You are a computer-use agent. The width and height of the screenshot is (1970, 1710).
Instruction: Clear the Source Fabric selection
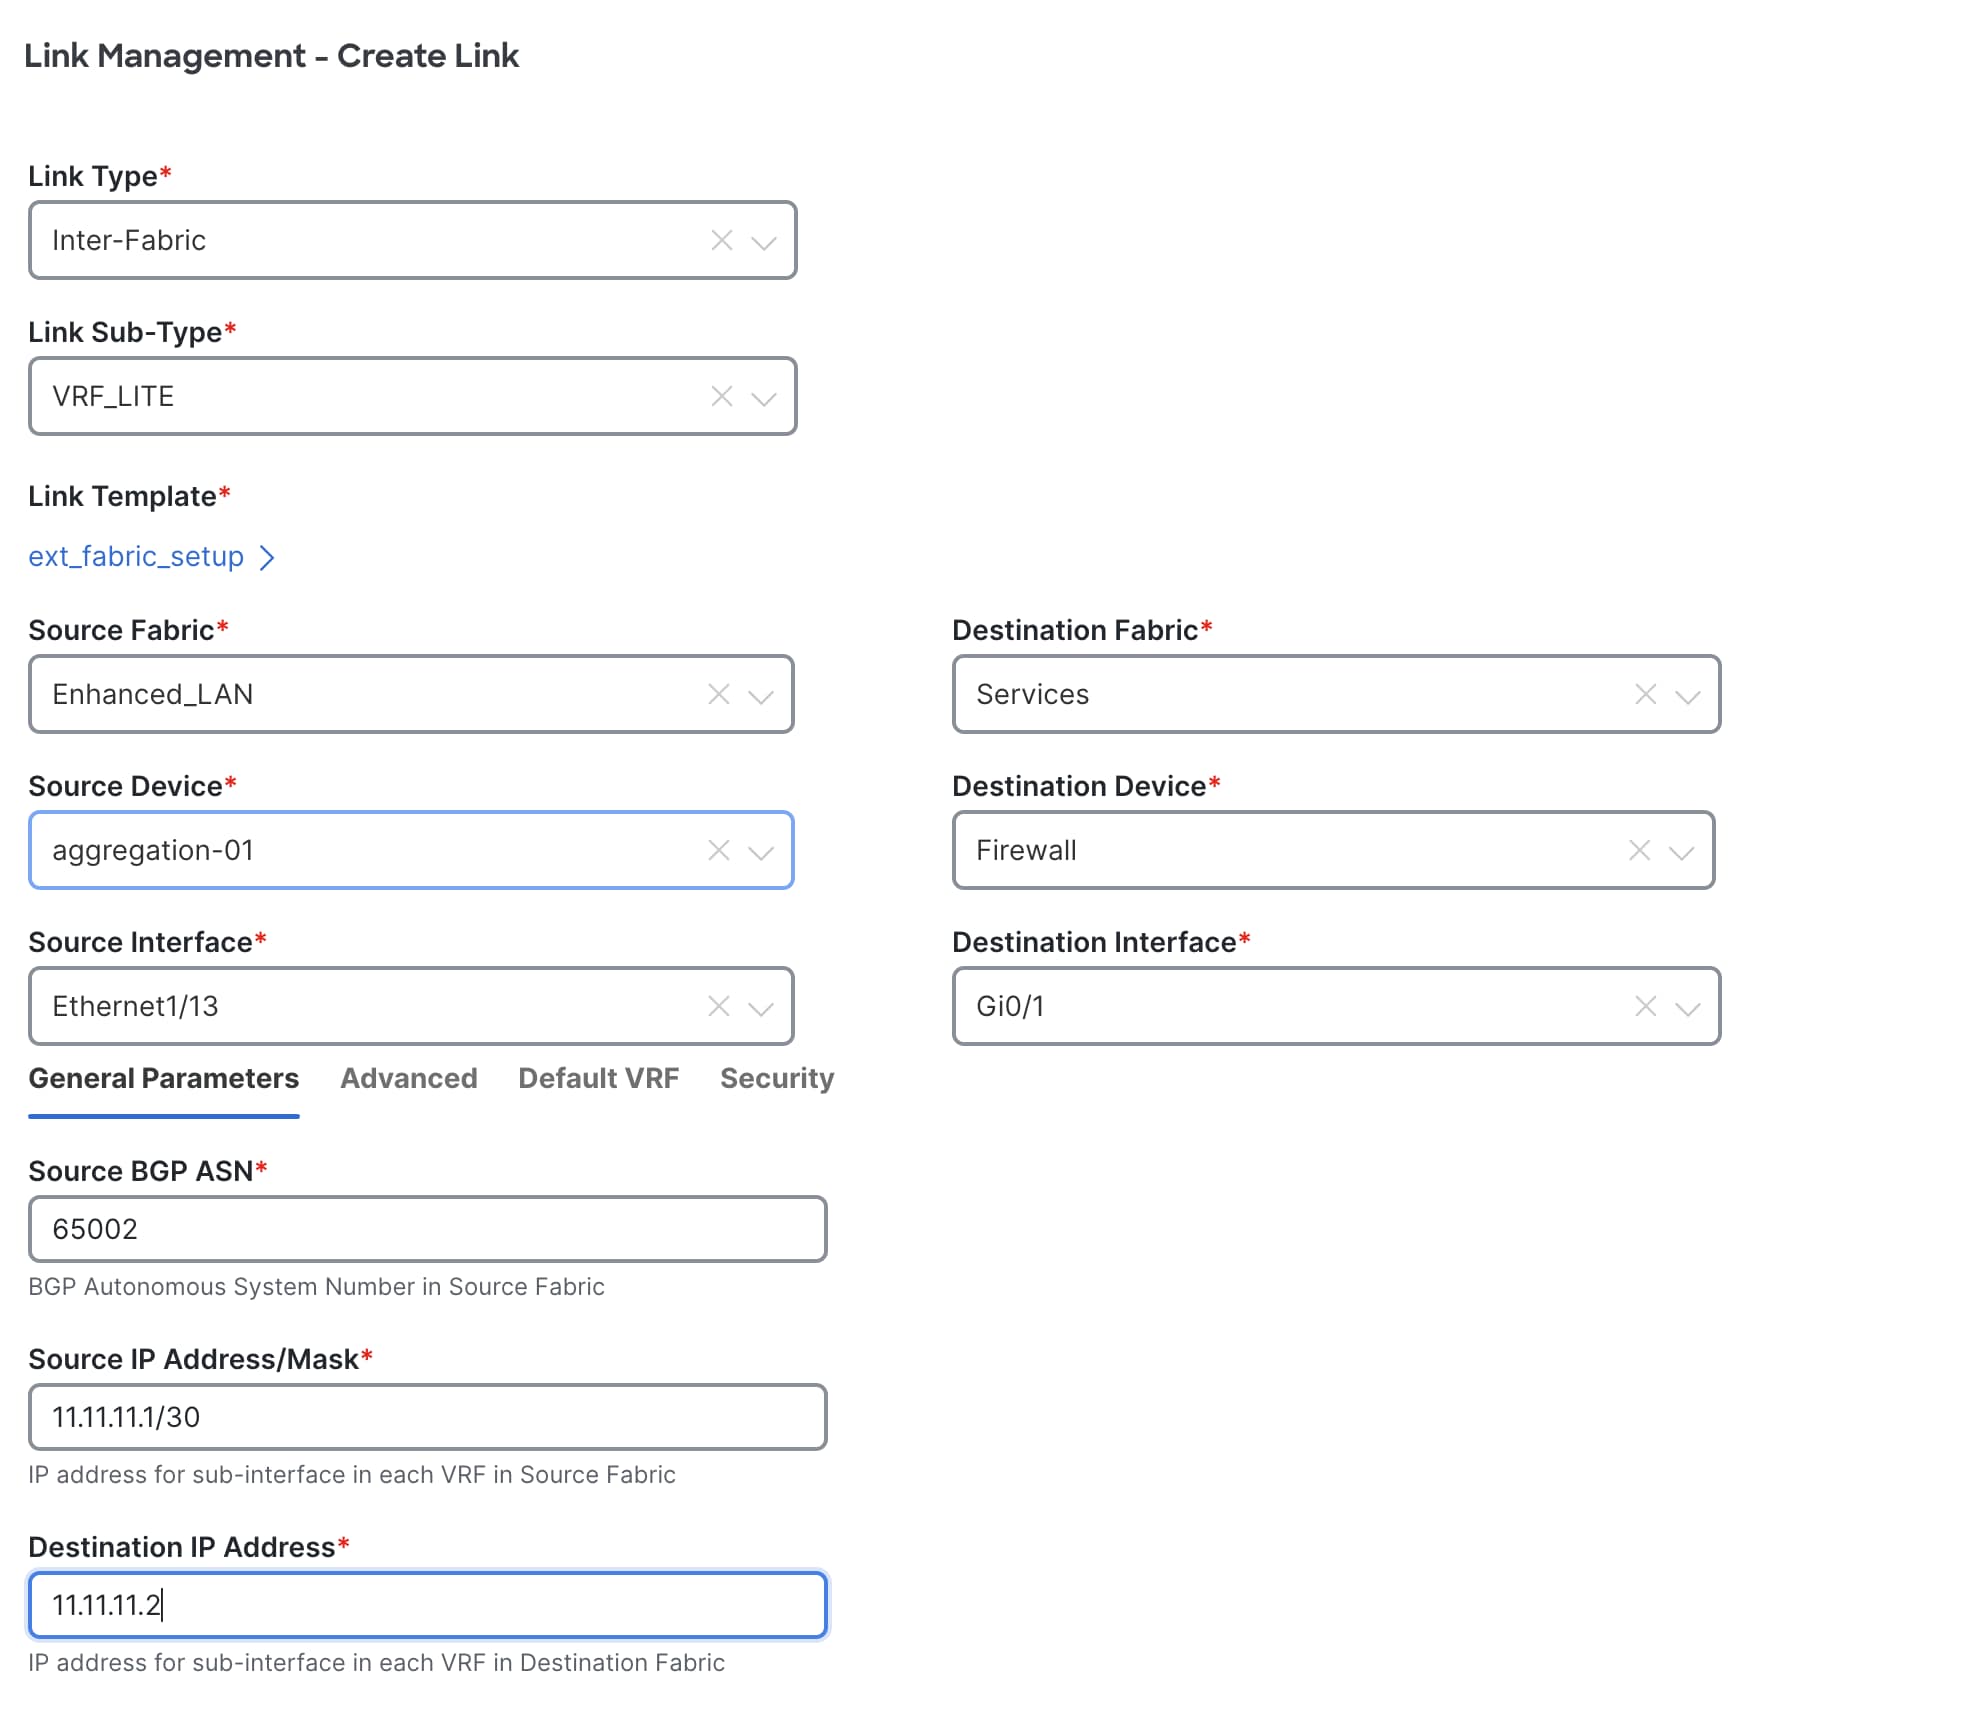[718, 694]
